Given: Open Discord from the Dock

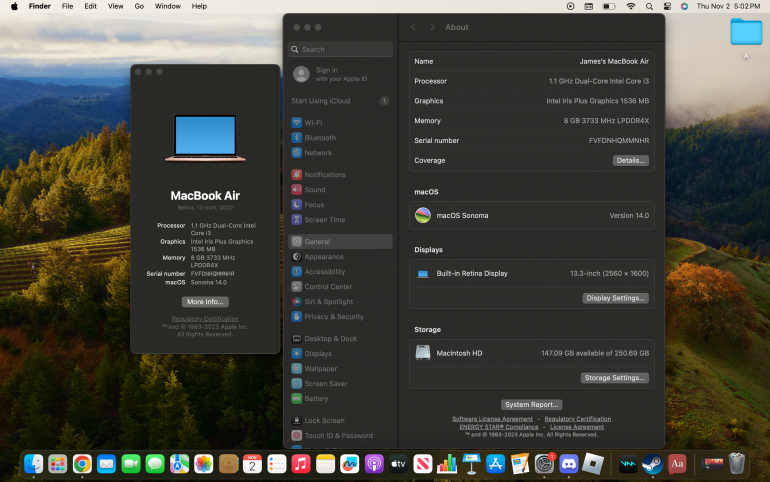Looking at the screenshot, I should pos(569,464).
